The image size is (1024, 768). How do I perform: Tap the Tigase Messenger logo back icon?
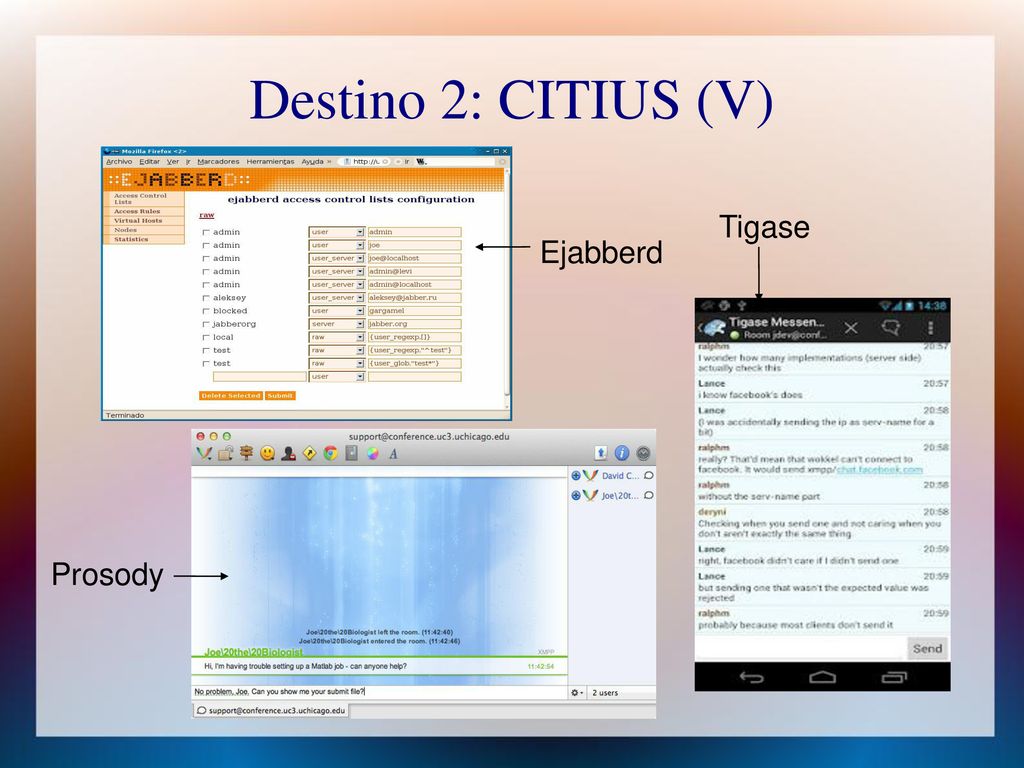pos(713,328)
